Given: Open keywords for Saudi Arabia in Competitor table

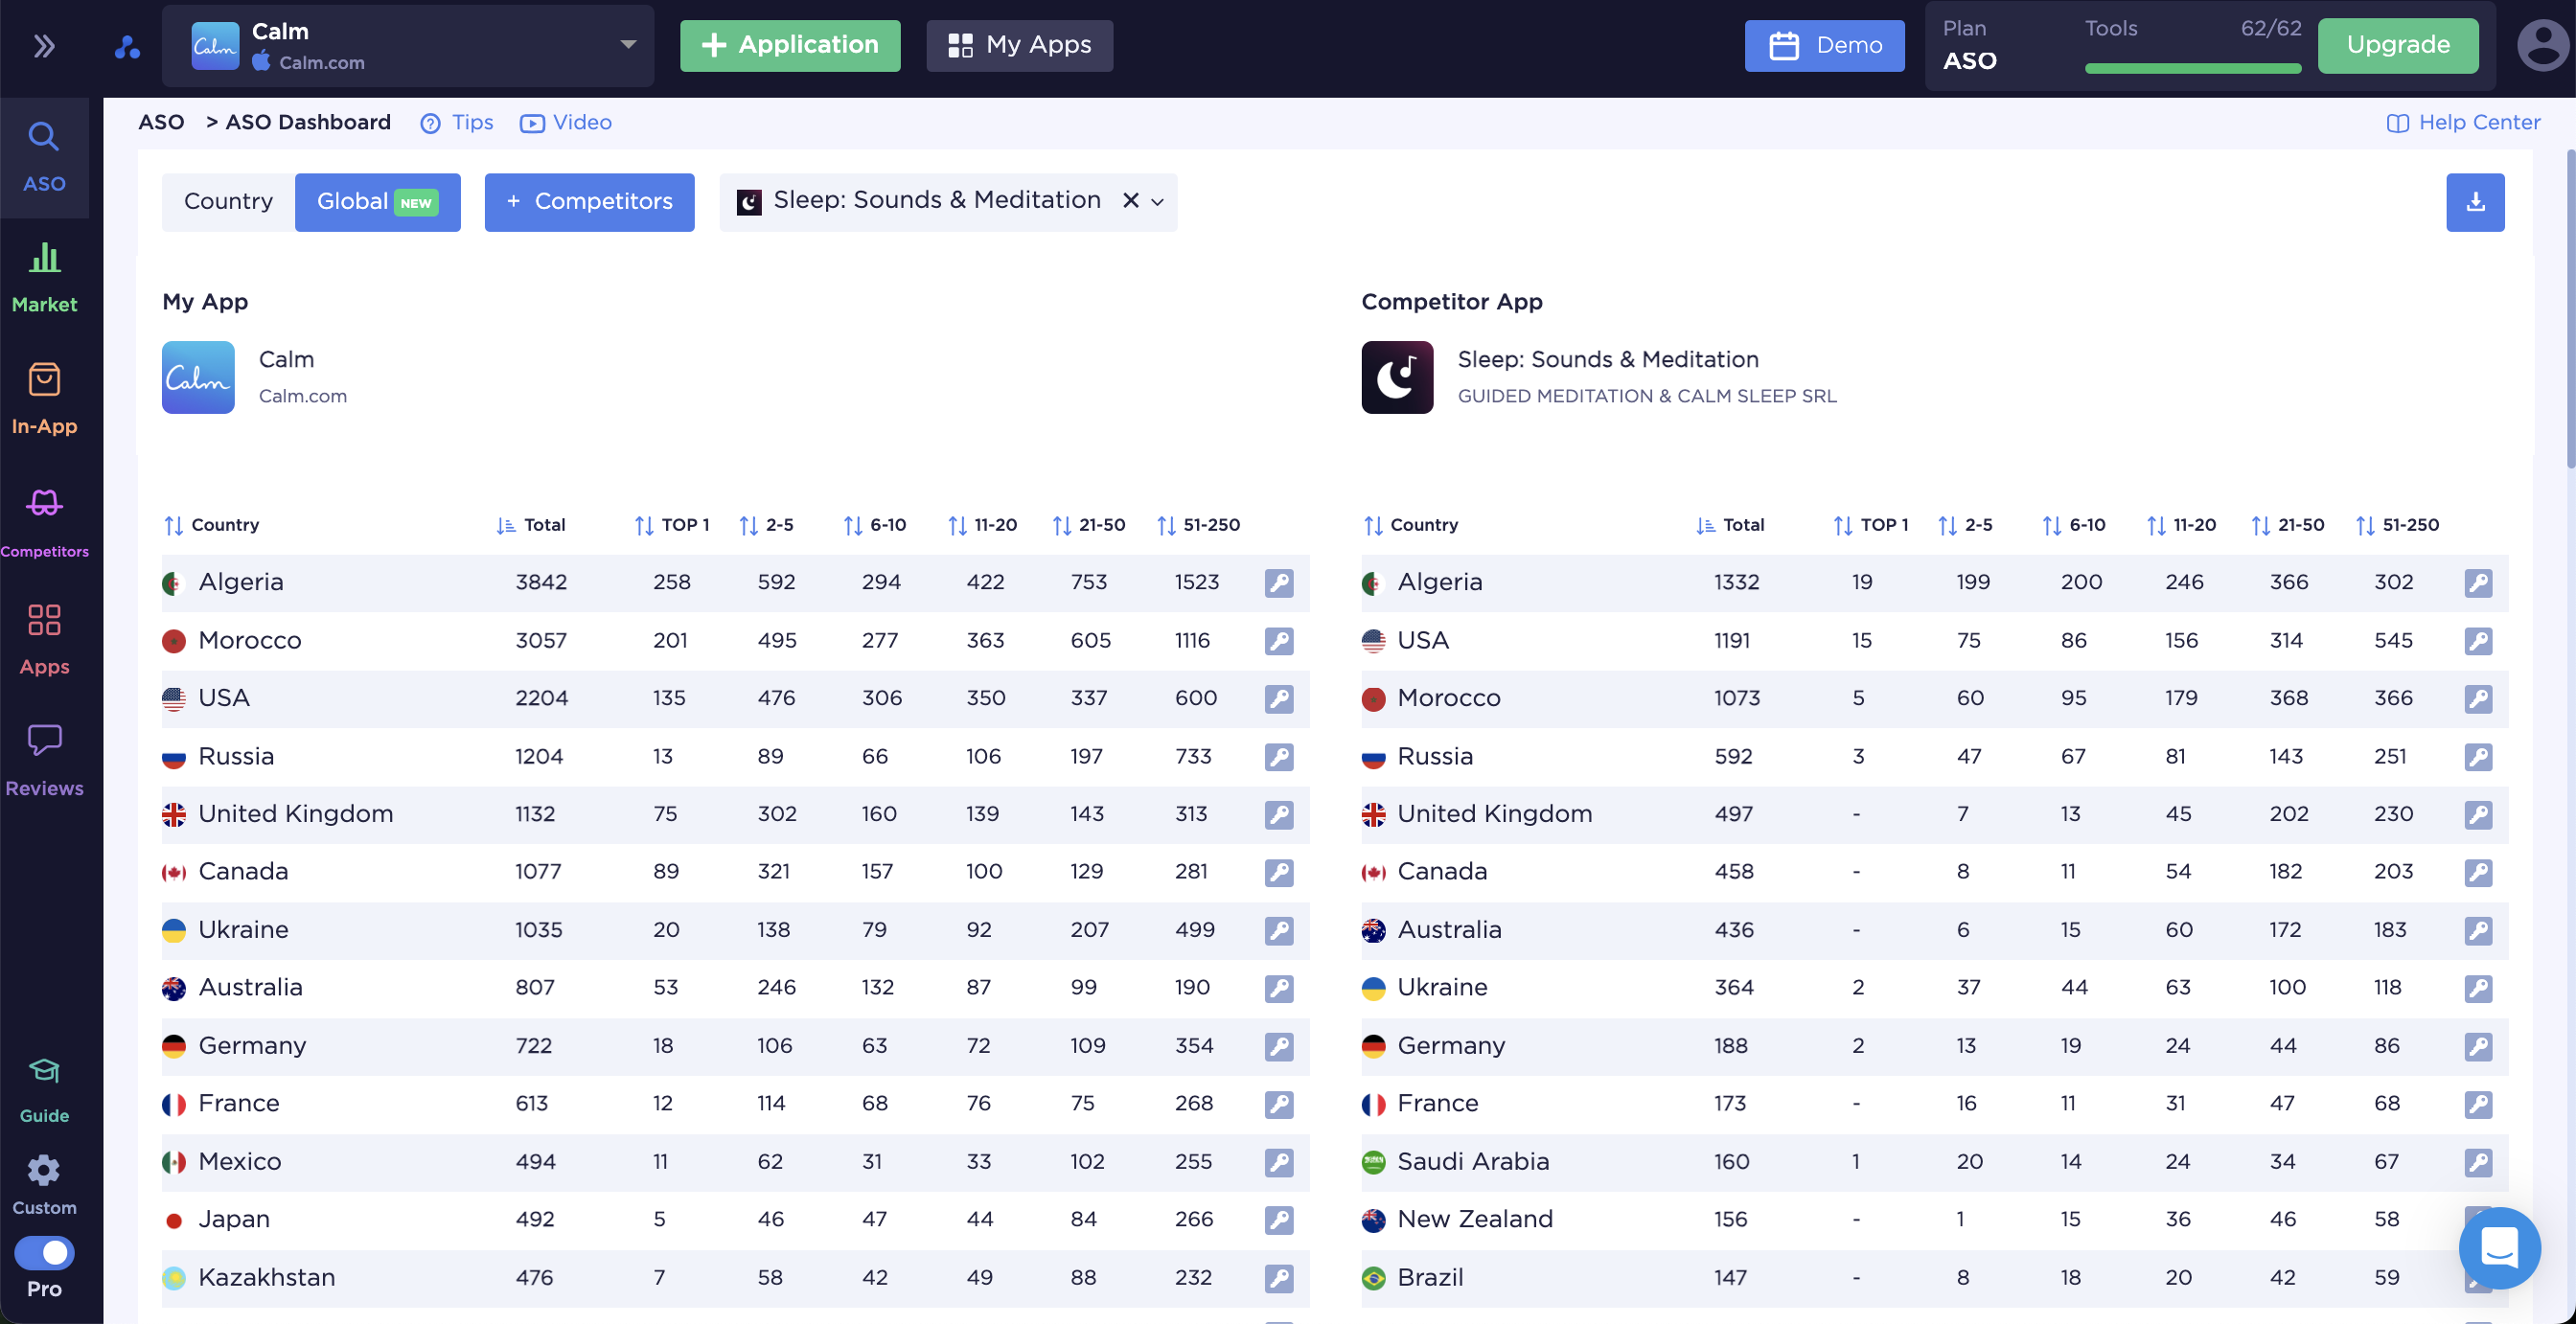Looking at the screenshot, I should point(2478,1163).
